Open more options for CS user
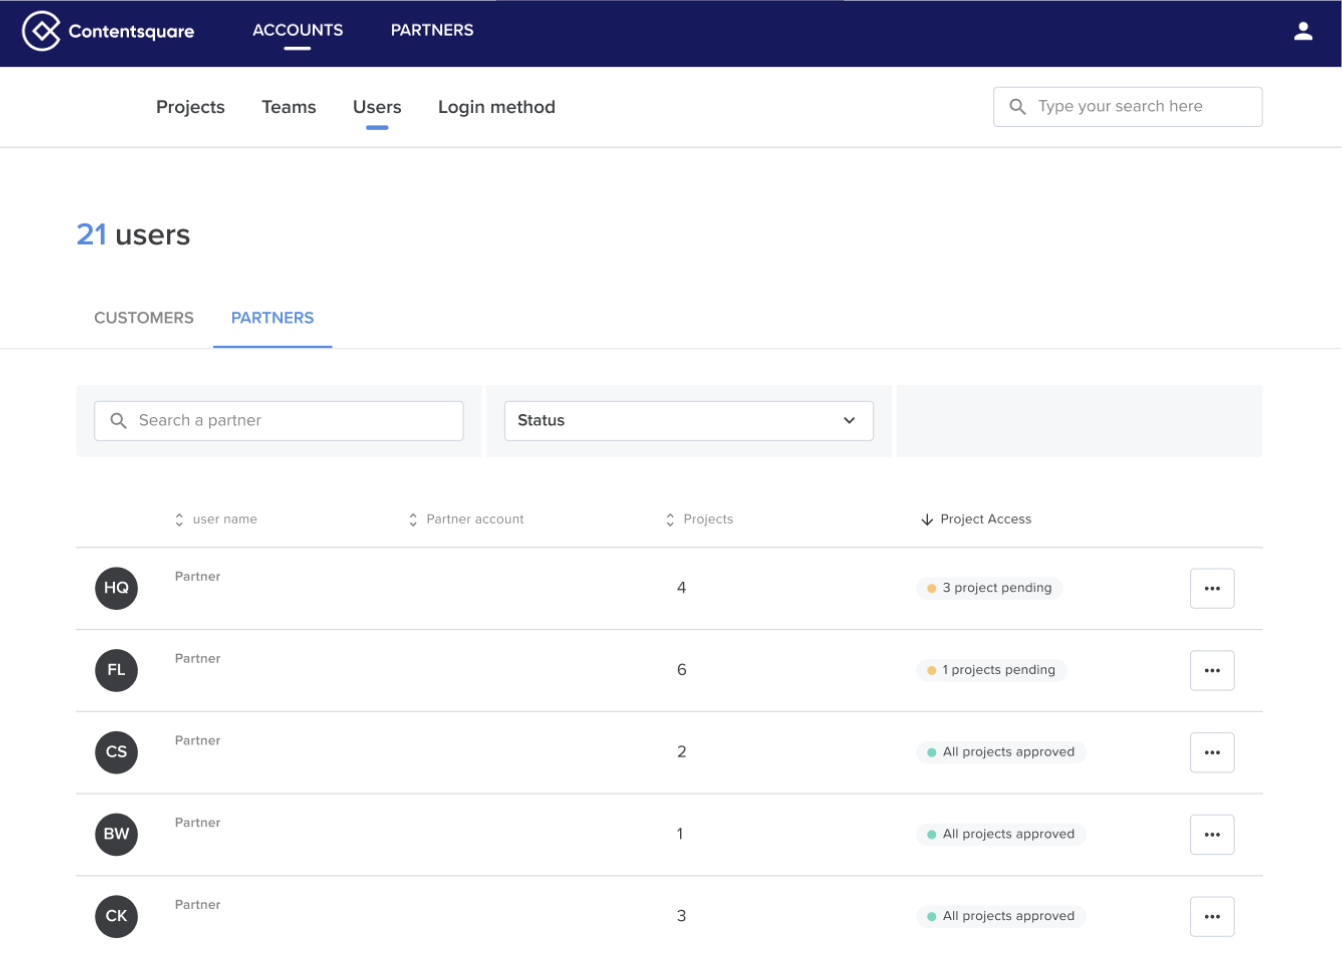The width and height of the screenshot is (1342, 966). tap(1212, 752)
